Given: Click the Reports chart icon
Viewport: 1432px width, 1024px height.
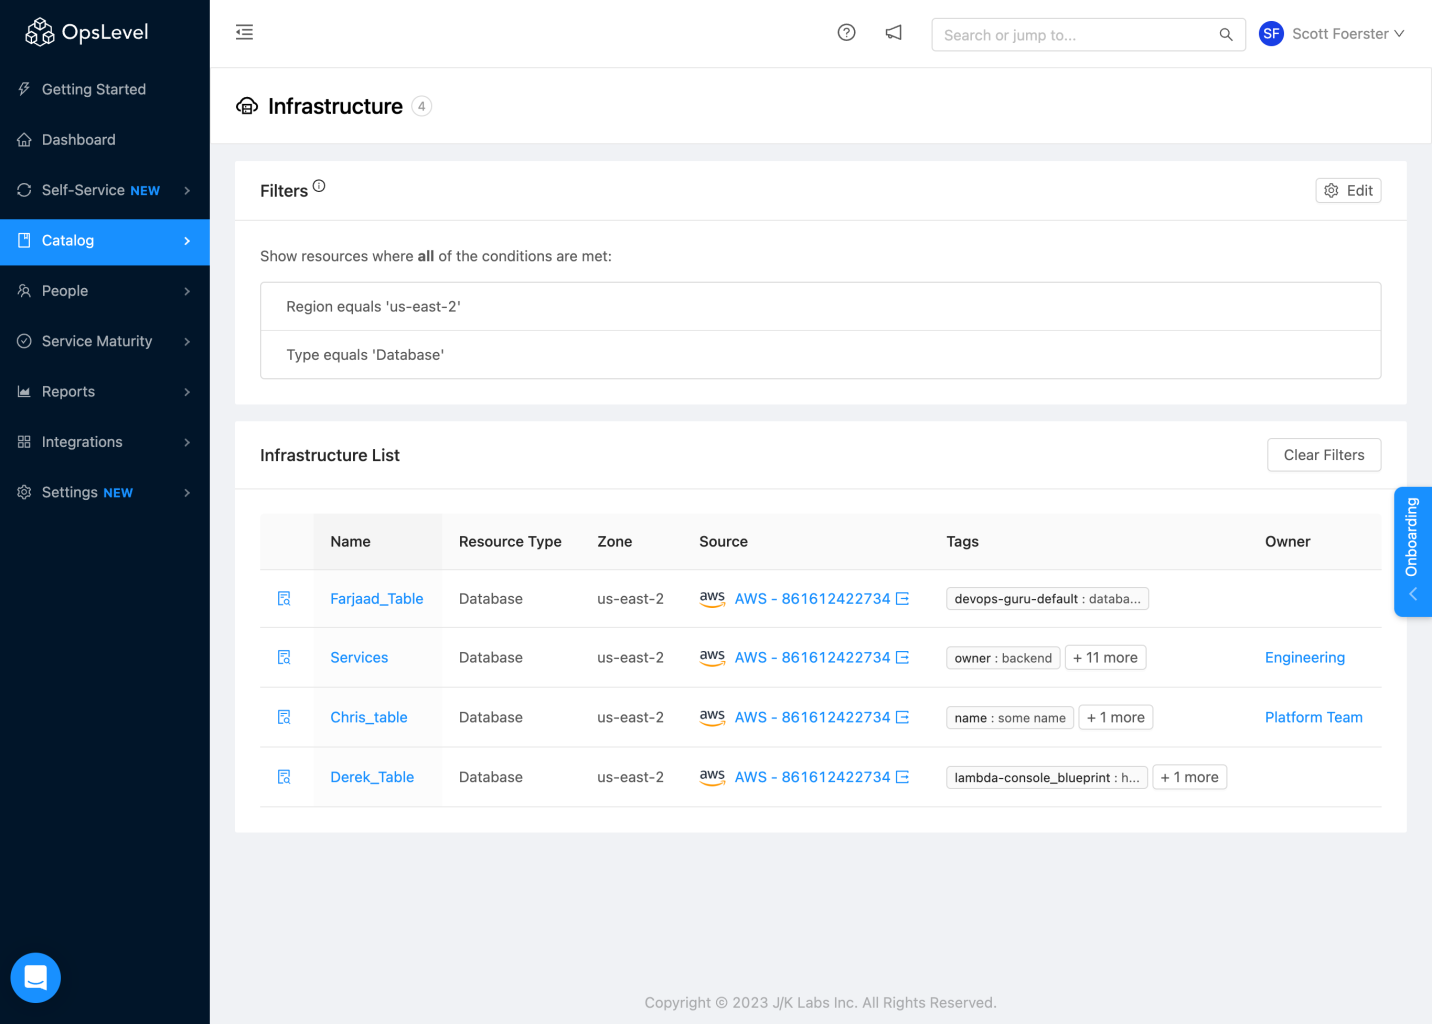Looking at the screenshot, I should click(x=24, y=391).
